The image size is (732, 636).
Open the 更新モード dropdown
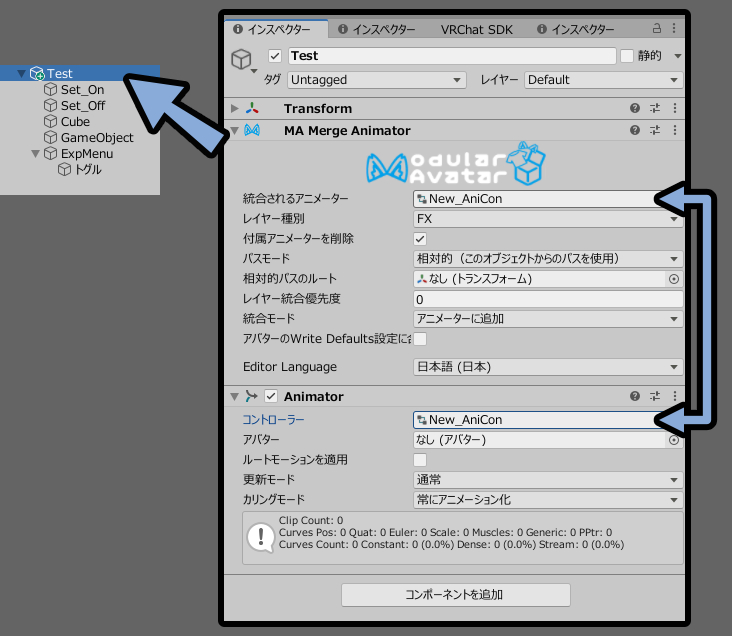click(548, 480)
